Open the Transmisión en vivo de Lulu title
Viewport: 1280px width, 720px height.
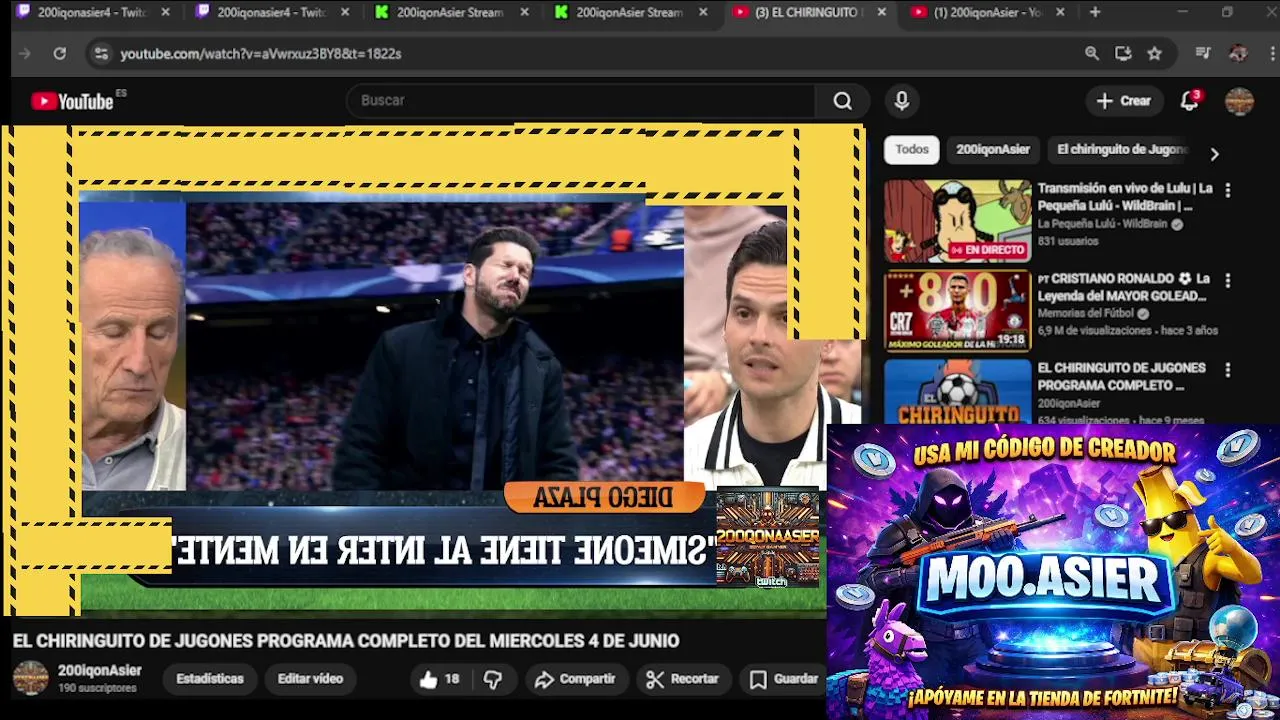(1125, 197)
